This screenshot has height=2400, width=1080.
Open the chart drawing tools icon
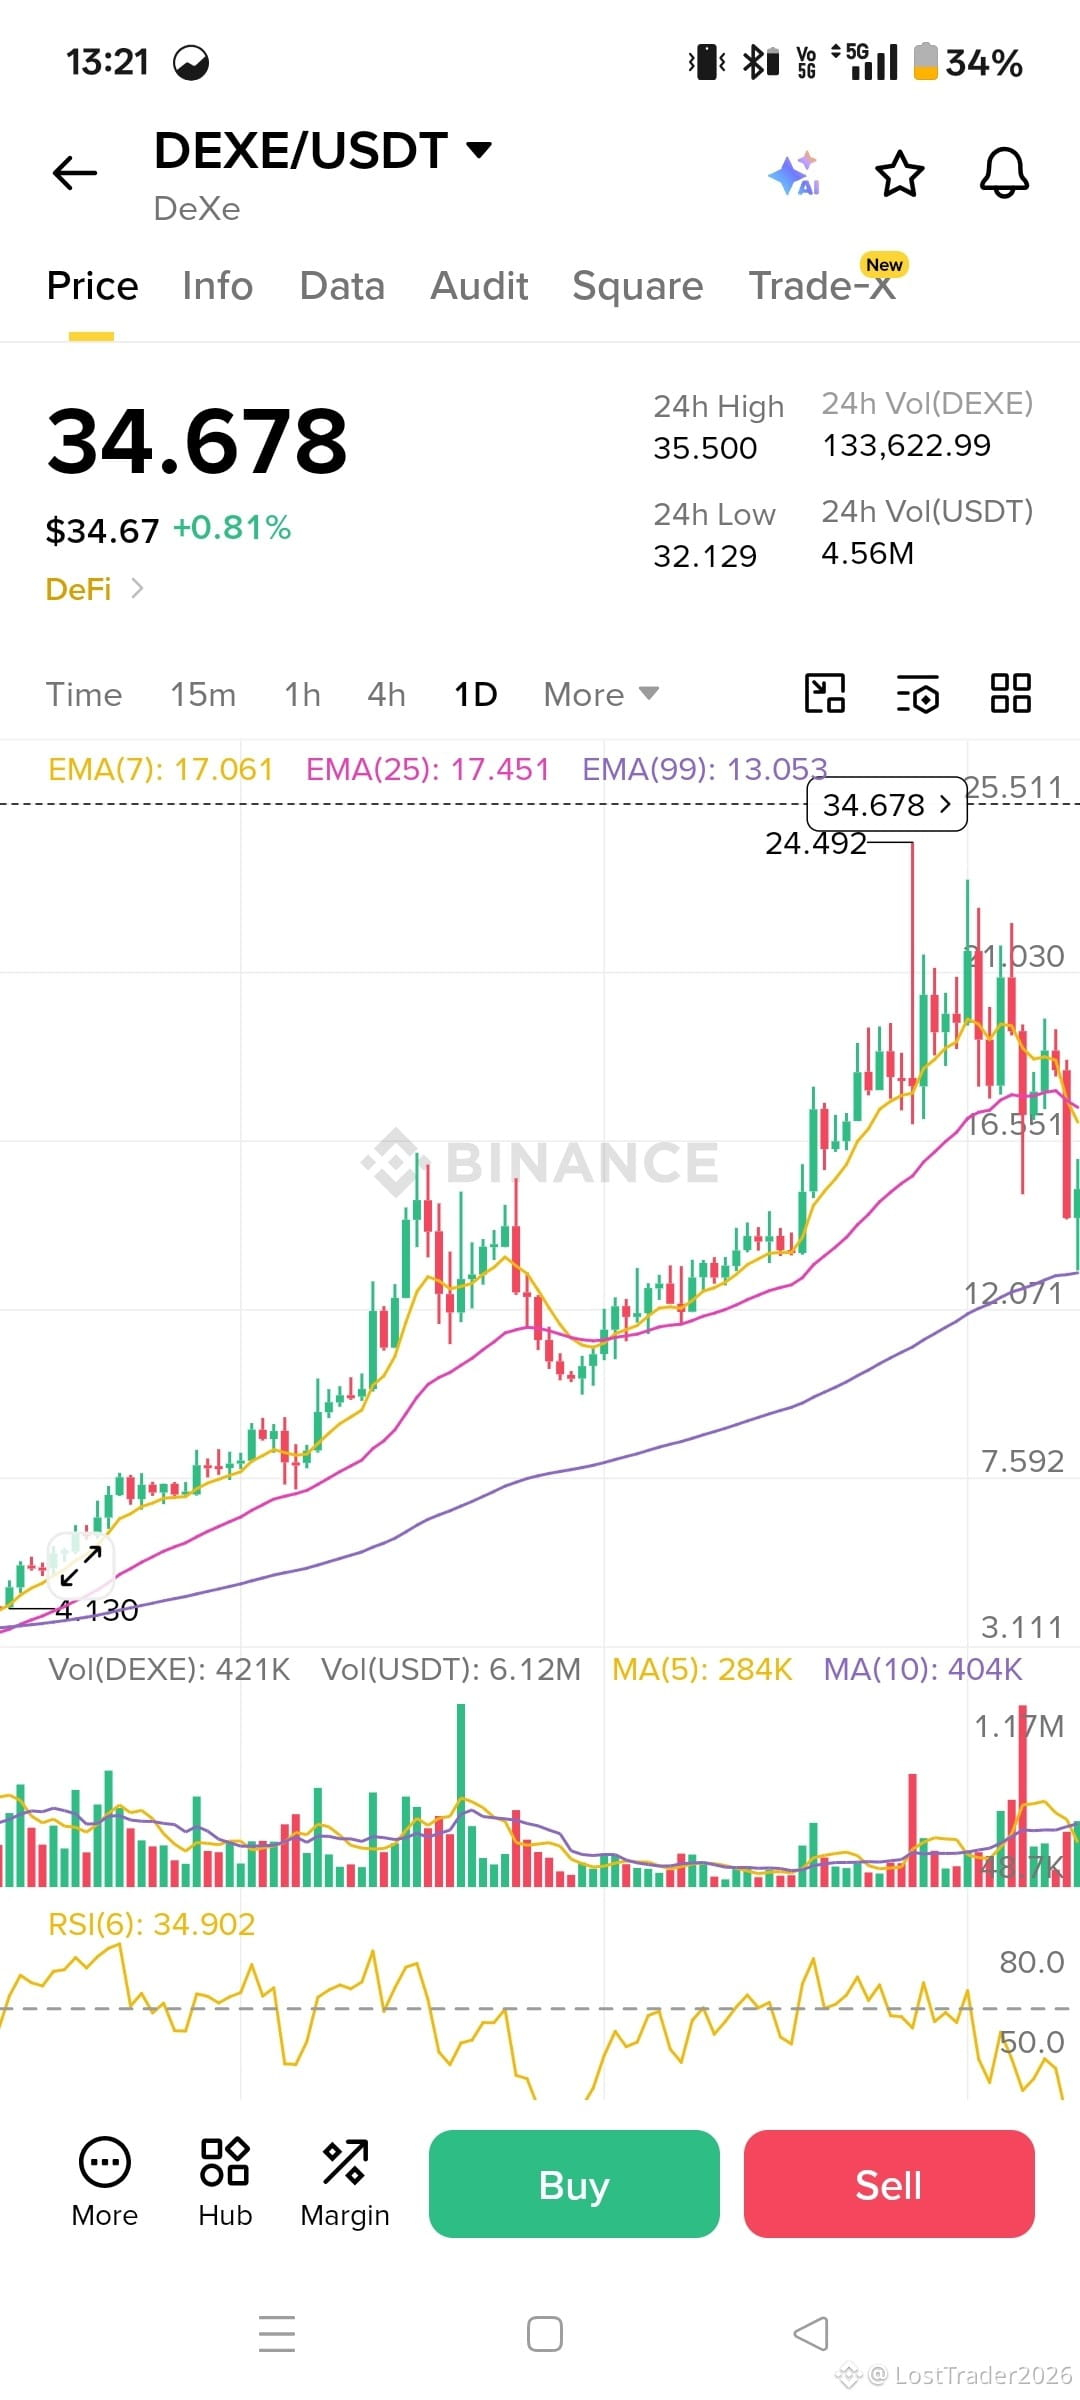tap(825, 693)
